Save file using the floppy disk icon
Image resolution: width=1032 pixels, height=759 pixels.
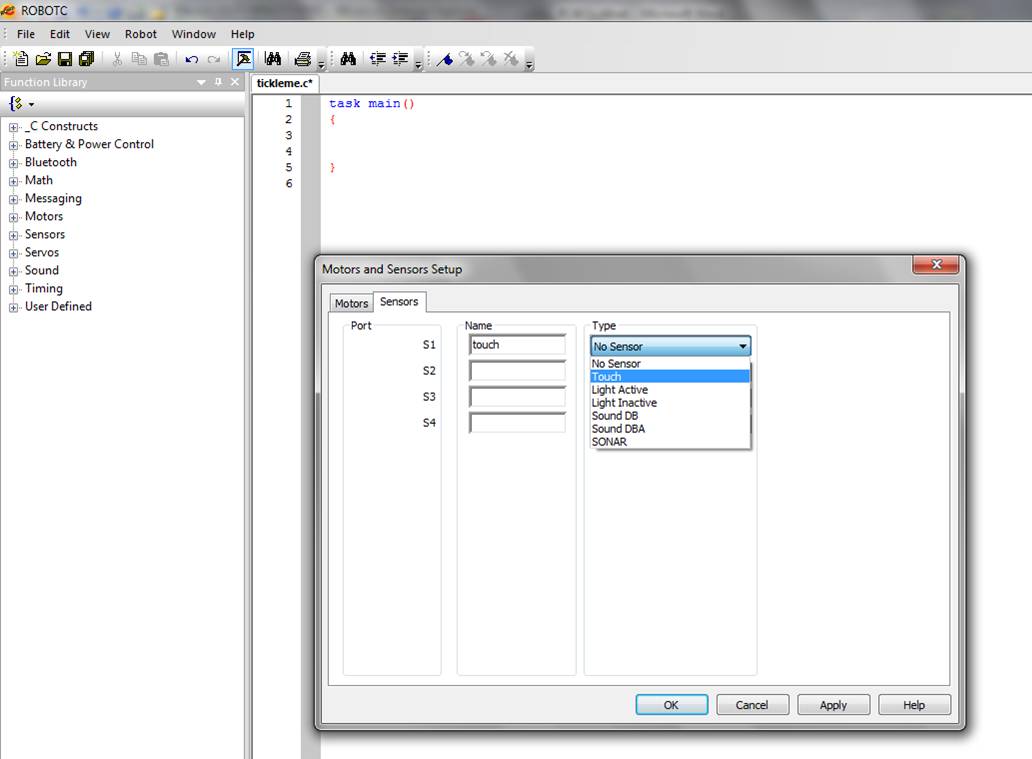64,59
